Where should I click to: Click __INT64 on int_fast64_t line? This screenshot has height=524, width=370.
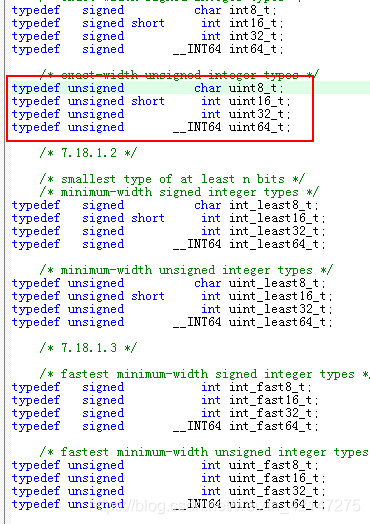(197, 426)
